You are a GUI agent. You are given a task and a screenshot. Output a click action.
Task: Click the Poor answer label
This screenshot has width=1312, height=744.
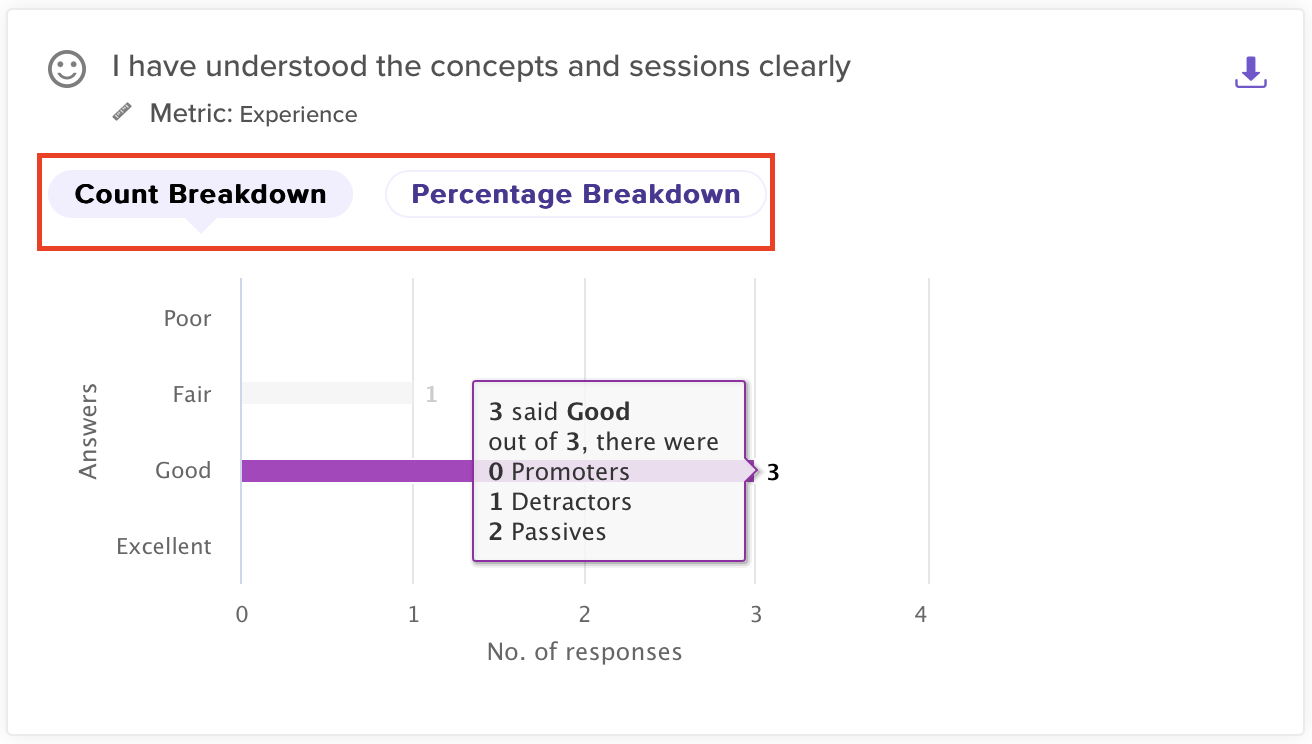coord(187,319)
